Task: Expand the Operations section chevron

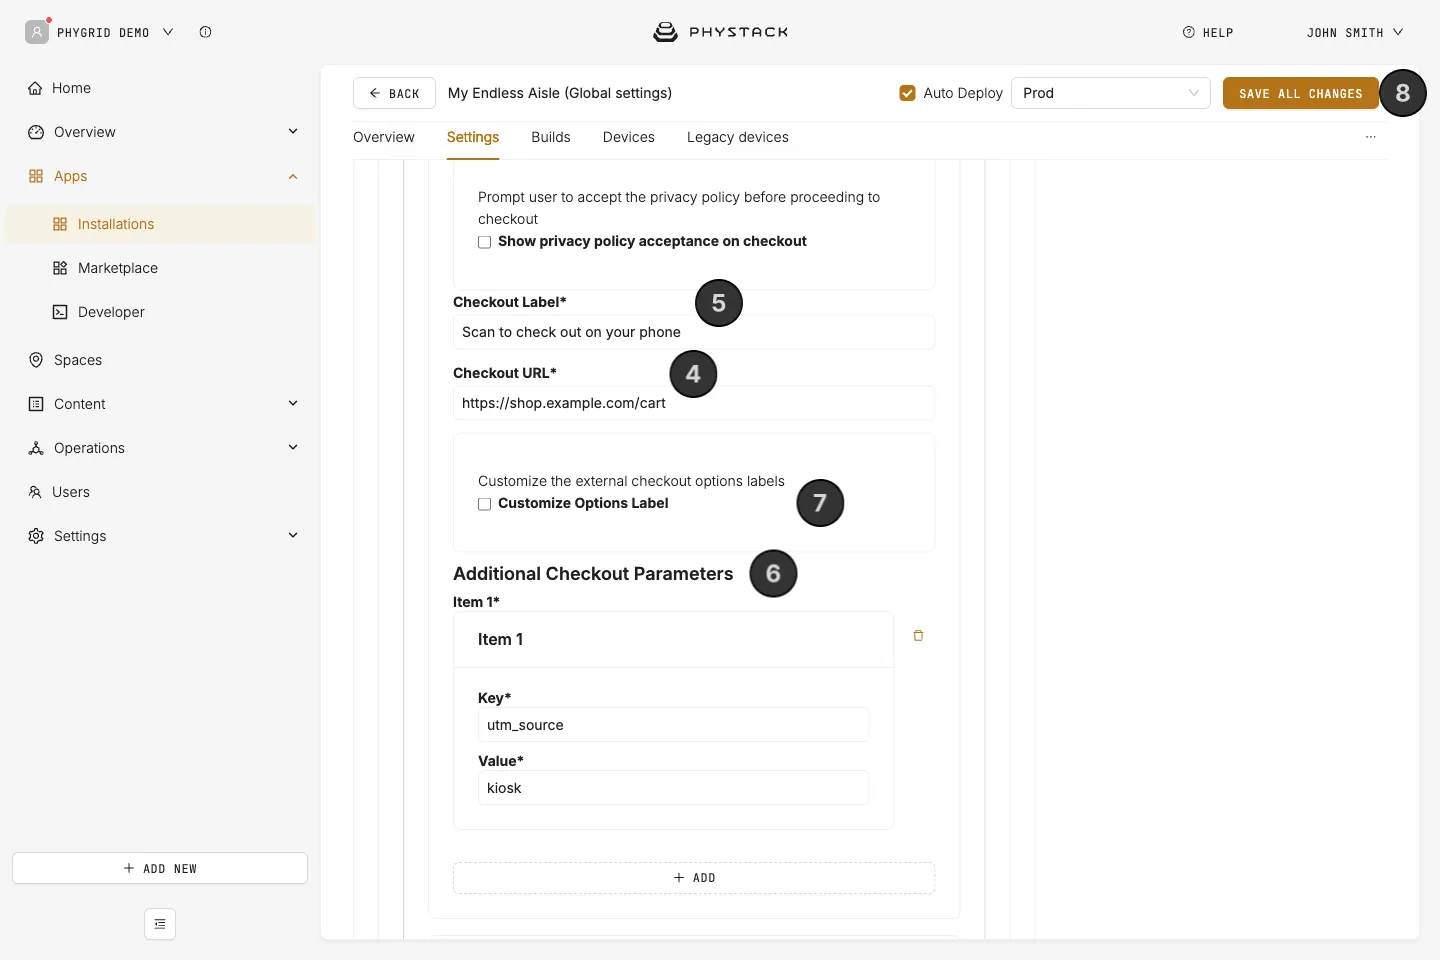Action: click(293, 447)
